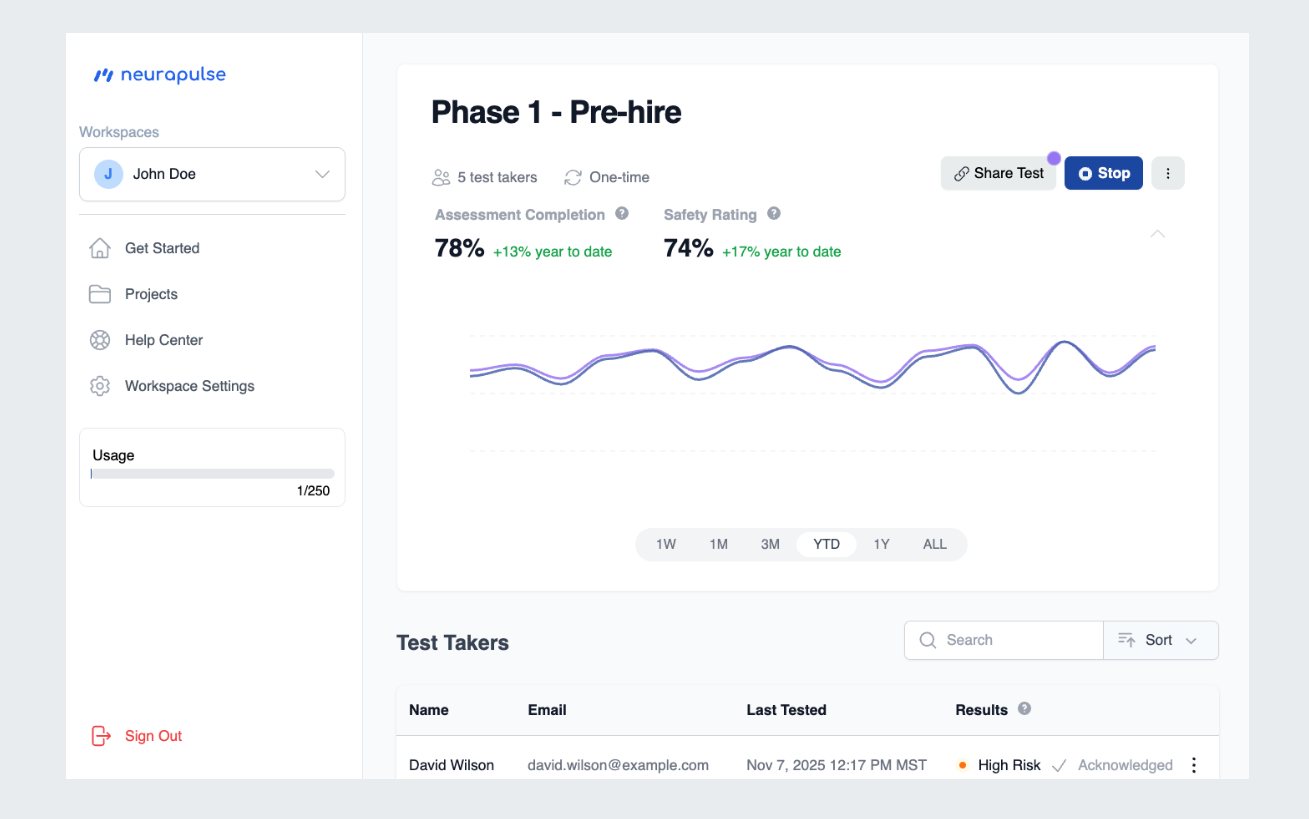
Task: Select the 1Y time range
Action: (x=881, y=544)
